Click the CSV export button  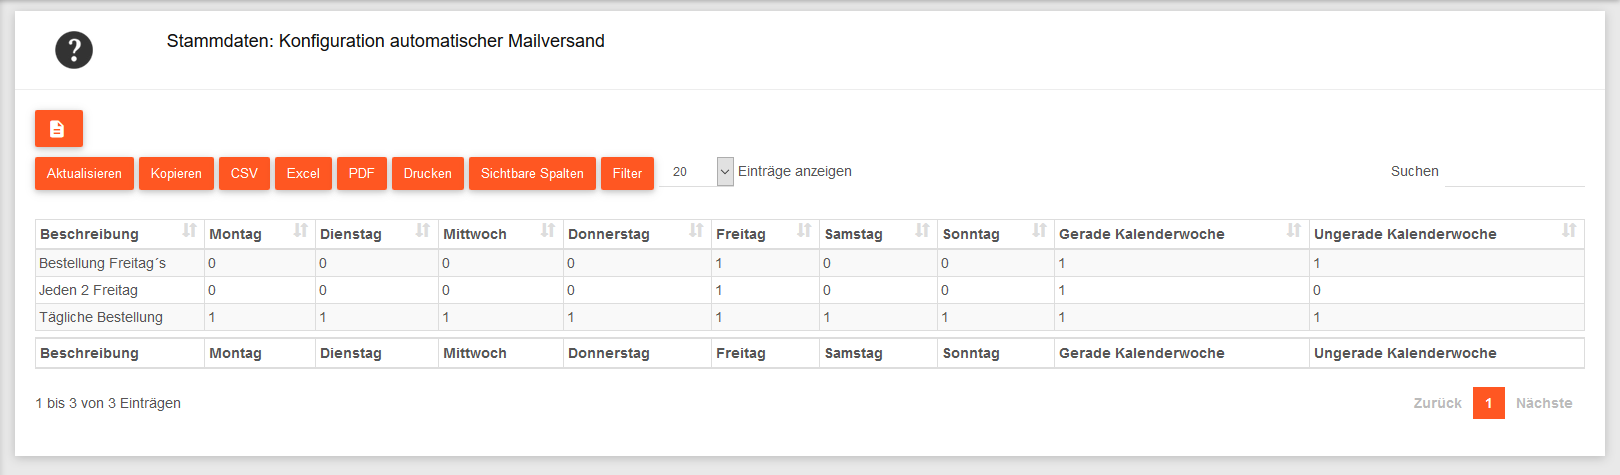[x=244, y=174]
